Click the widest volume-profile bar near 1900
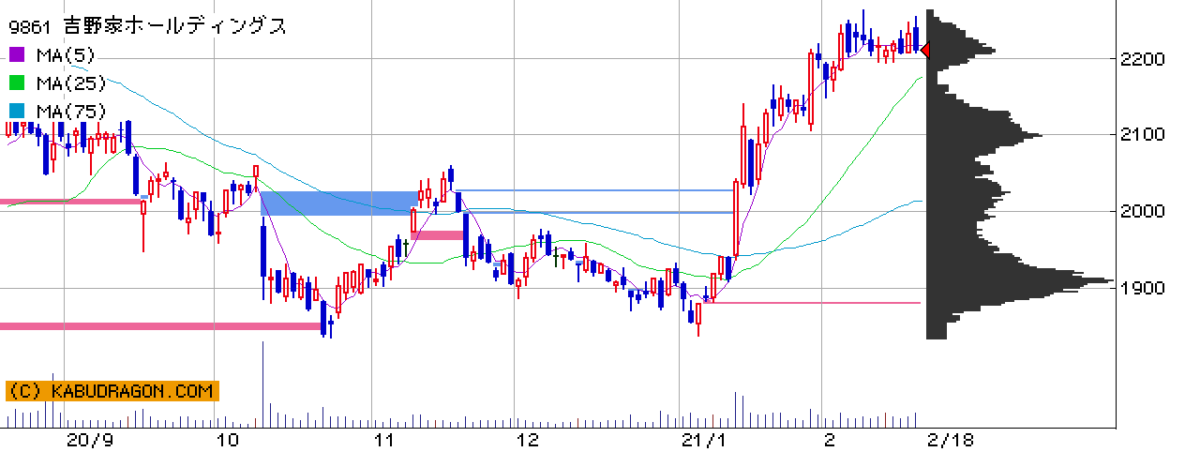 tap(1019, 281)
